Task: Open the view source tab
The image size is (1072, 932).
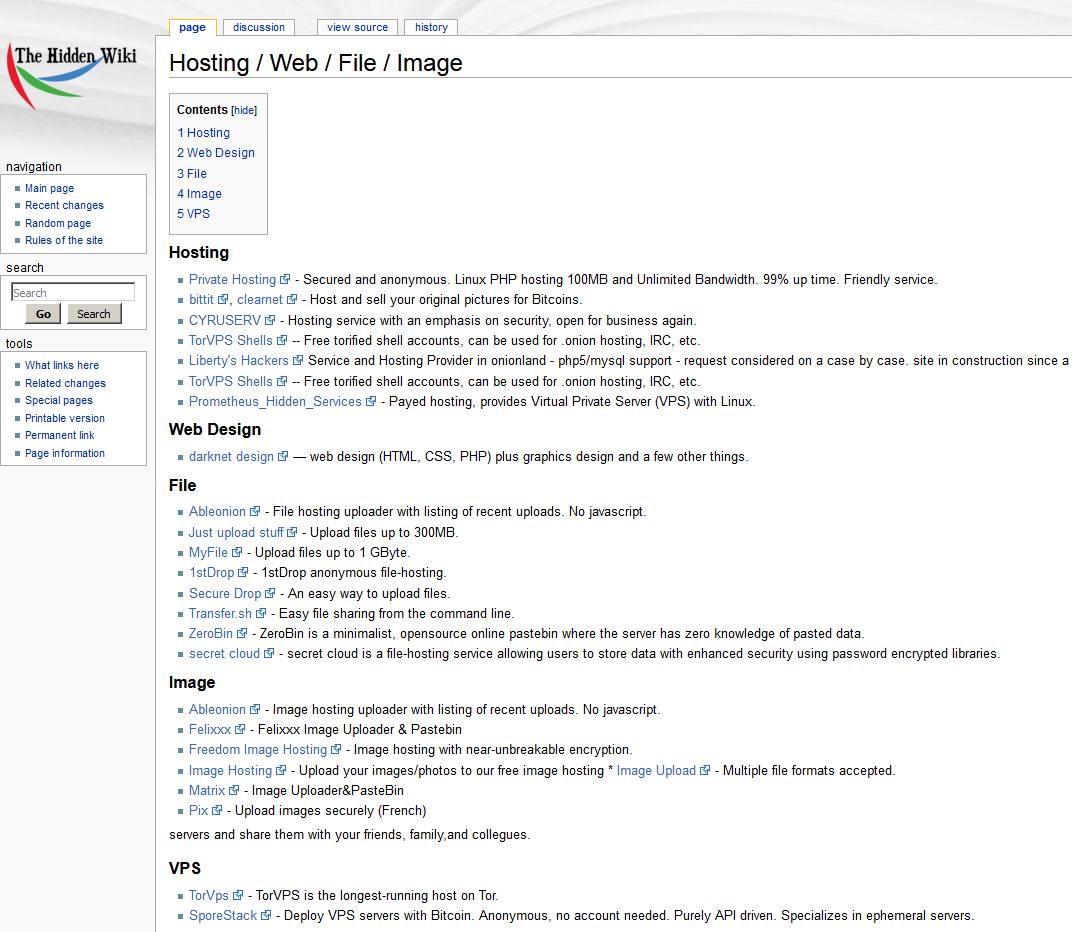Action: pyautogui.click(x=357, y=27)
